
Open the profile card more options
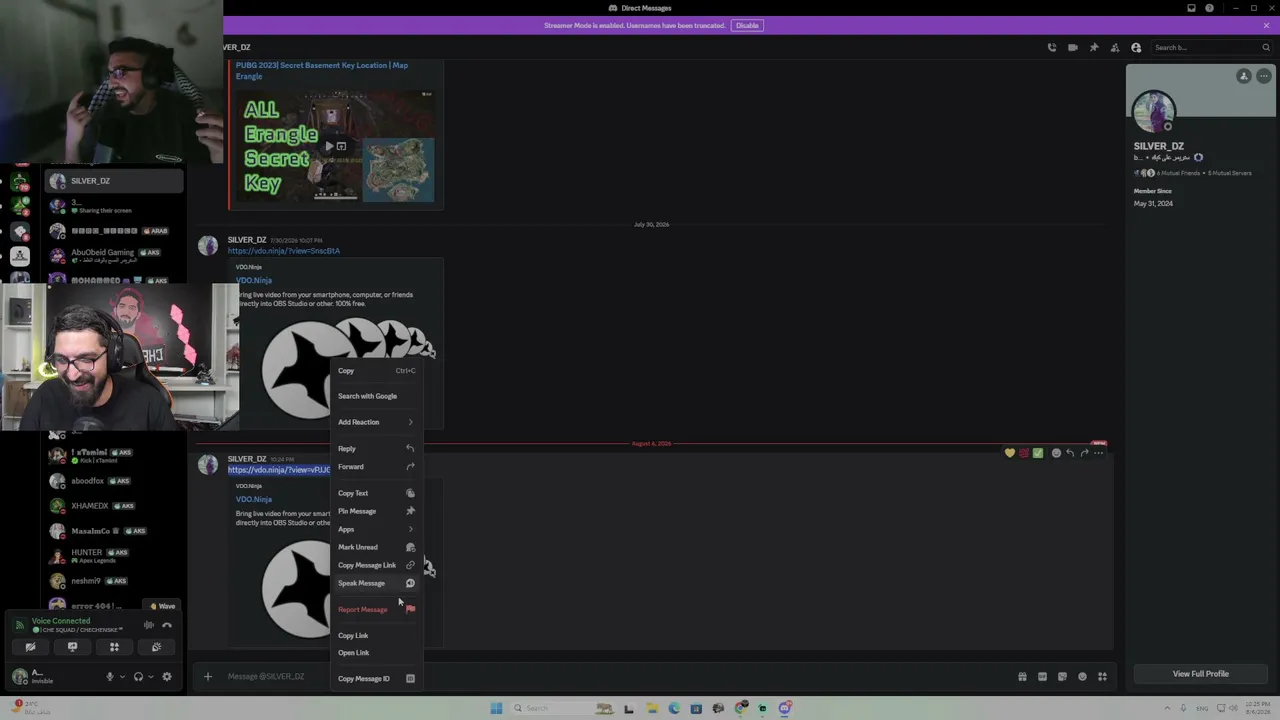1264,76
